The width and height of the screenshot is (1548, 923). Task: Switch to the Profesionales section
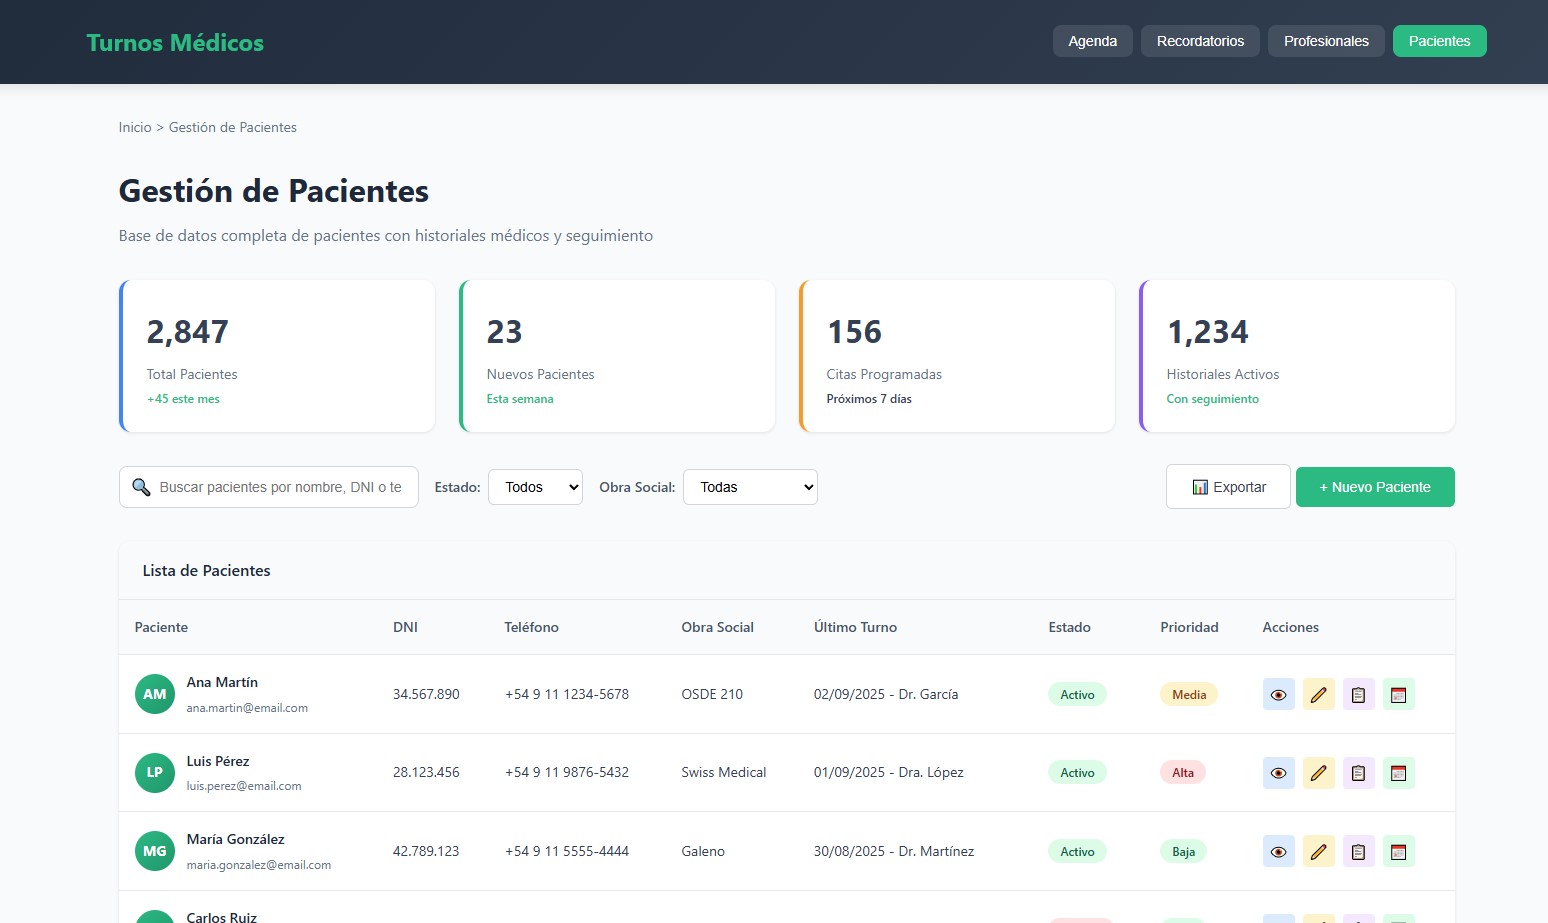(1326, 41)
